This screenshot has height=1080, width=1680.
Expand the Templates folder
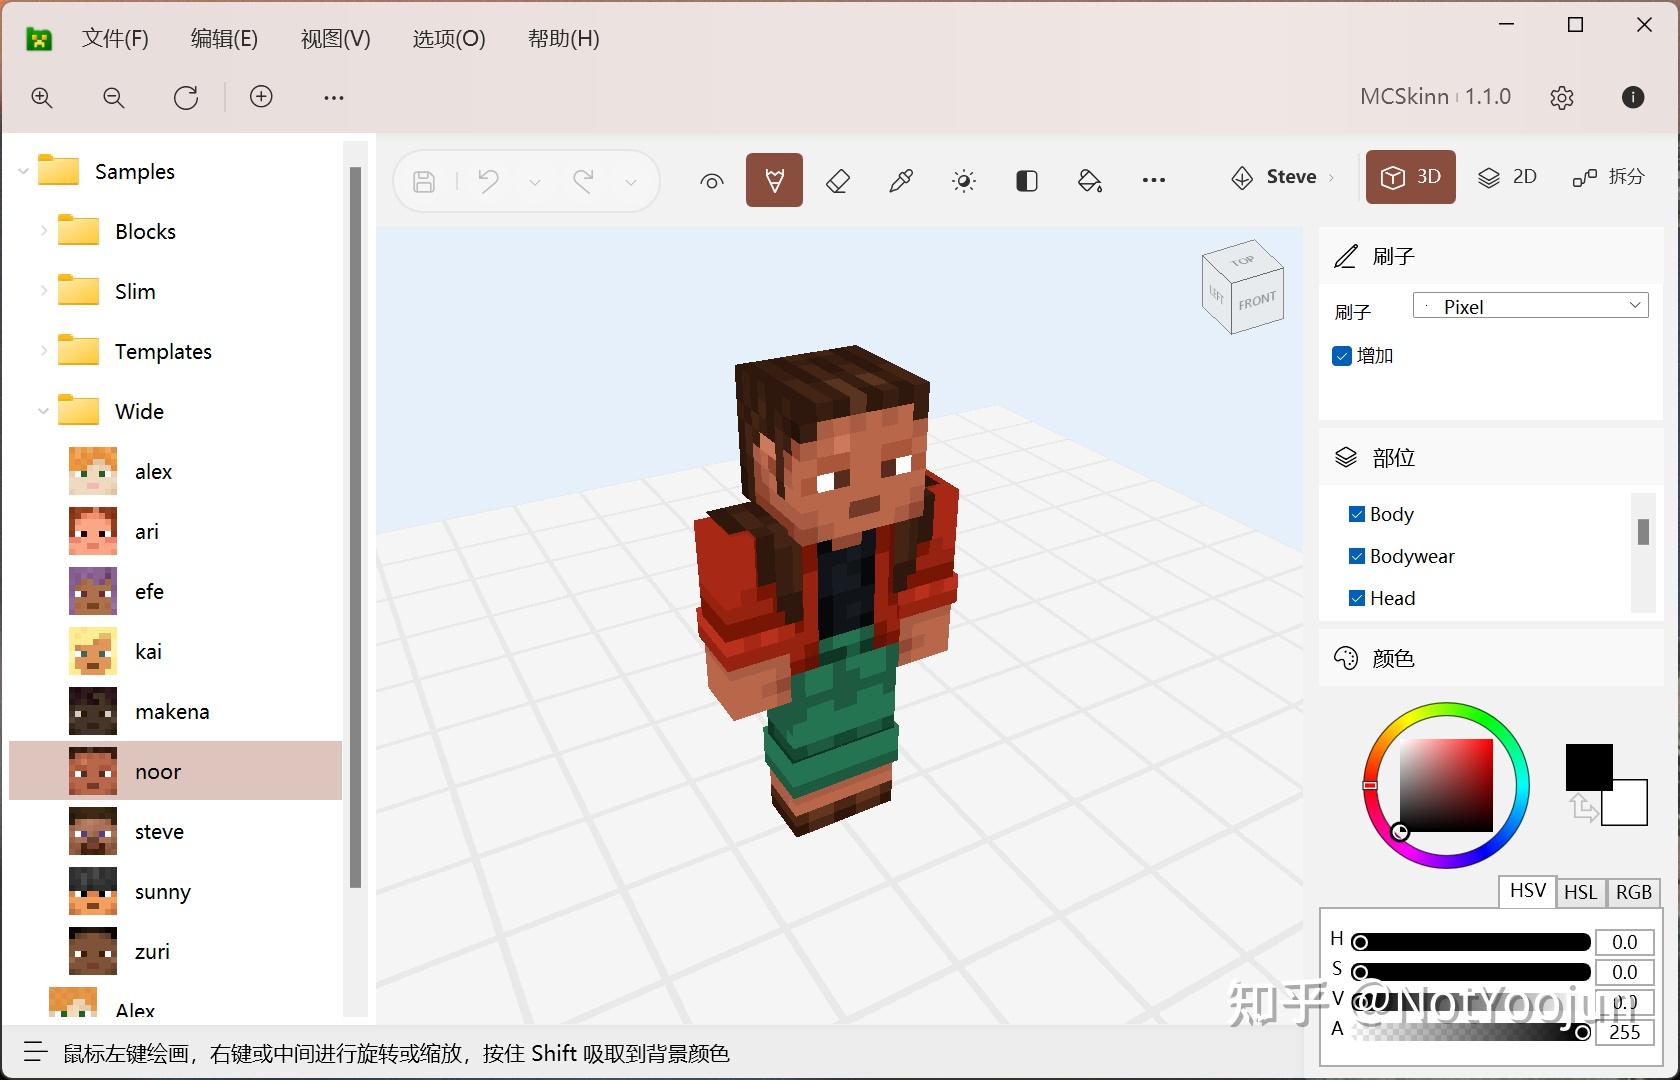point(42,351)
